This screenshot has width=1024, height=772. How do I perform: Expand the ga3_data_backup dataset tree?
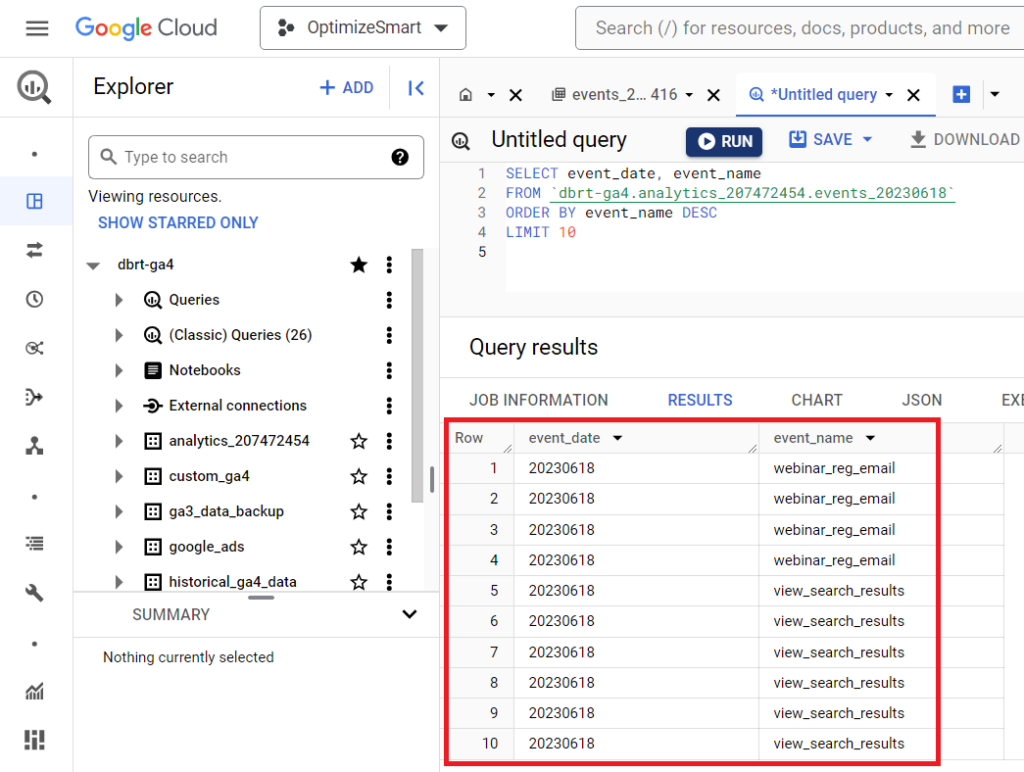click(119, 511)
